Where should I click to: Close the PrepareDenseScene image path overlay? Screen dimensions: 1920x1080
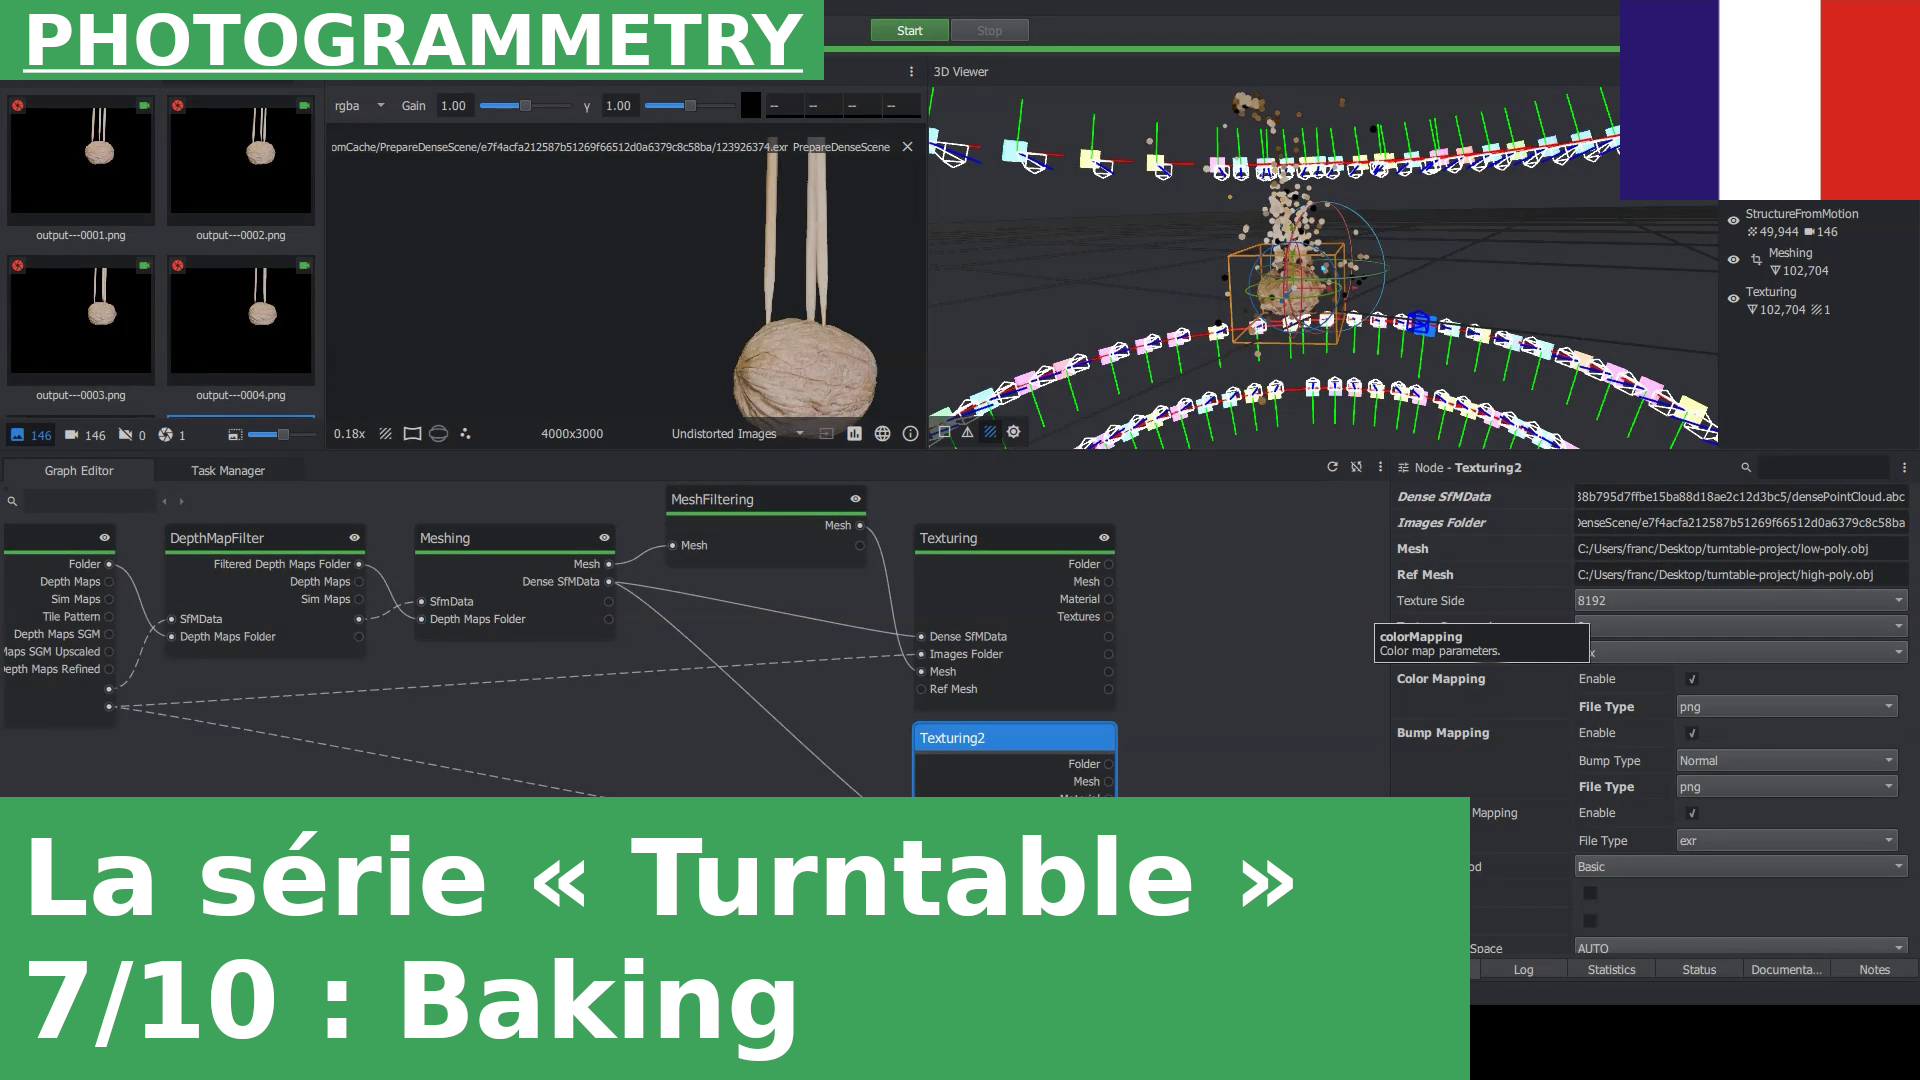click(907, 147)
